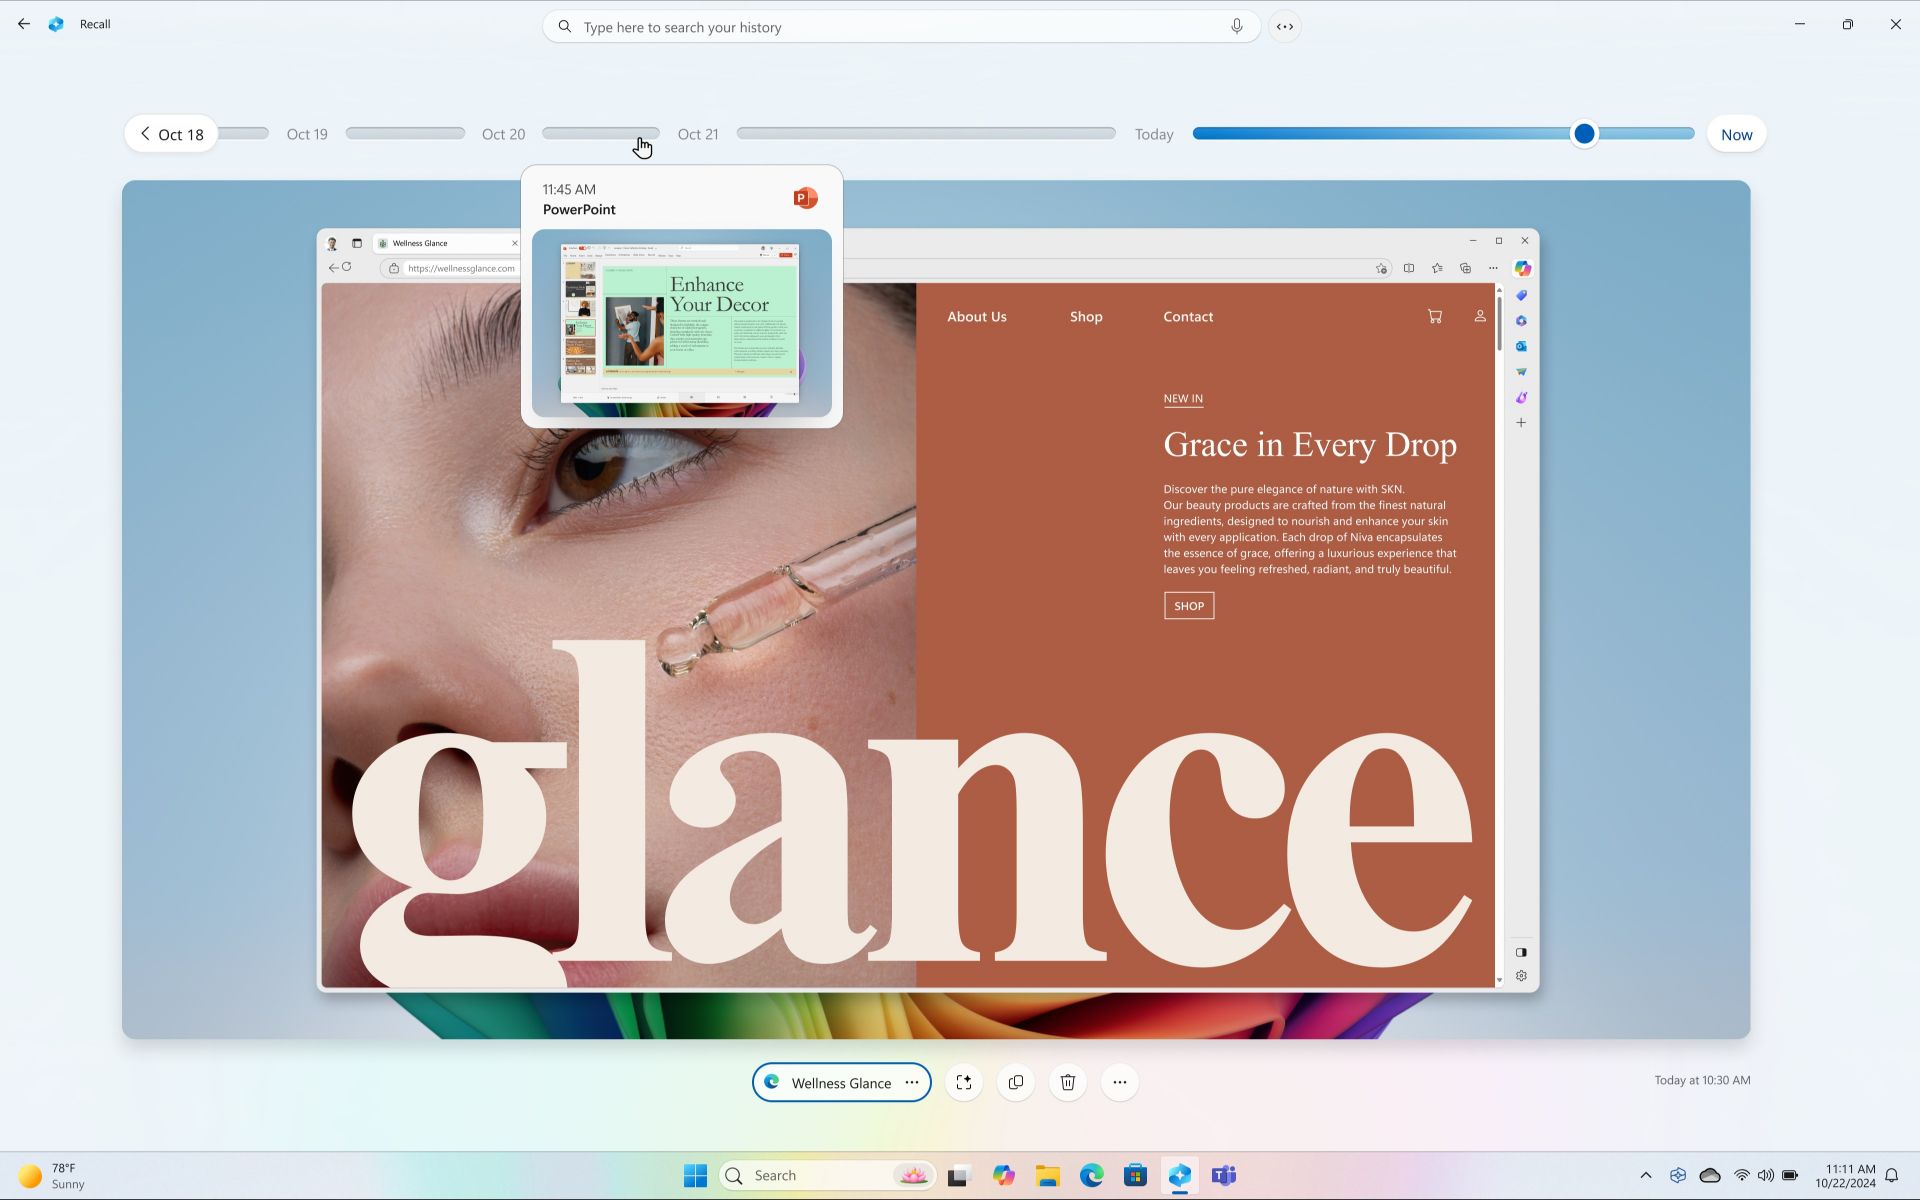Open the copy snapshot icon

[x=1016, y=1082]
